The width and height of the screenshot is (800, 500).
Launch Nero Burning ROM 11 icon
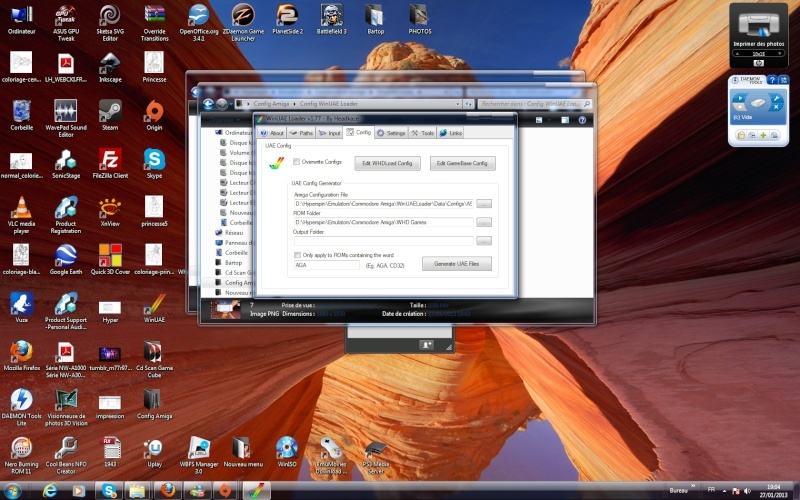pyautogui.click(x=21, y=456)
